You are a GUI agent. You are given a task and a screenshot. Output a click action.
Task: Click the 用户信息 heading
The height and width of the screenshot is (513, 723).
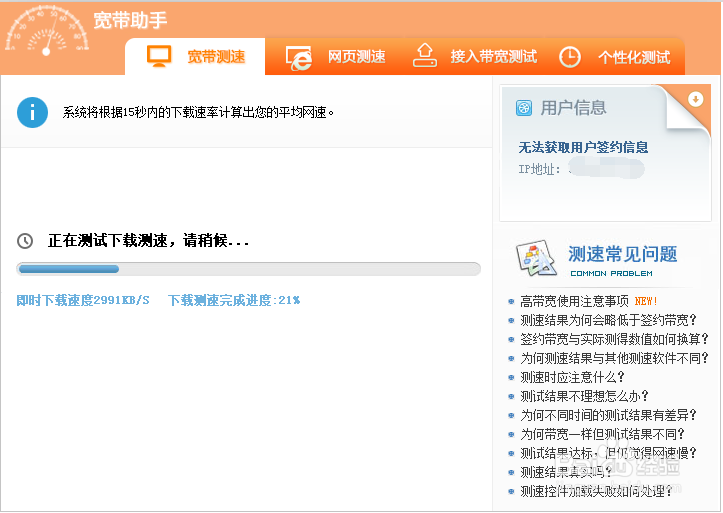coord(573,108)
